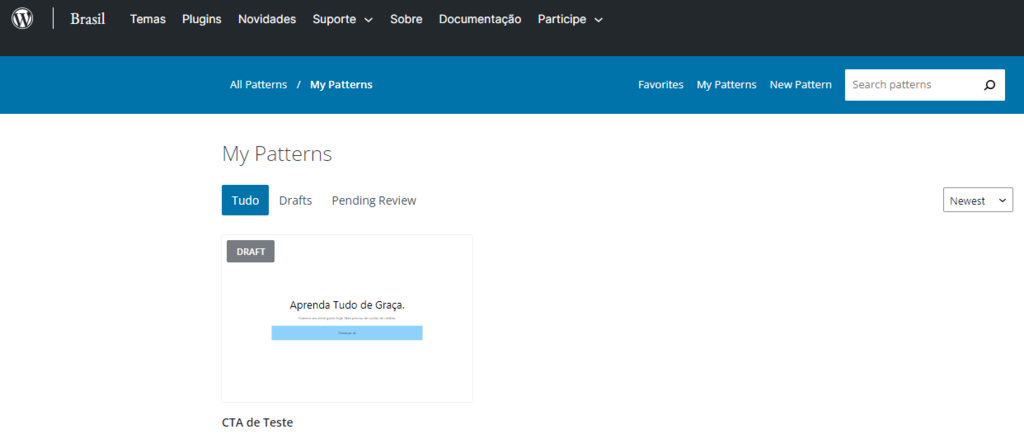Click the WordPress logo icon
This screenshot has height=439, width=1024.
[22, 19]
